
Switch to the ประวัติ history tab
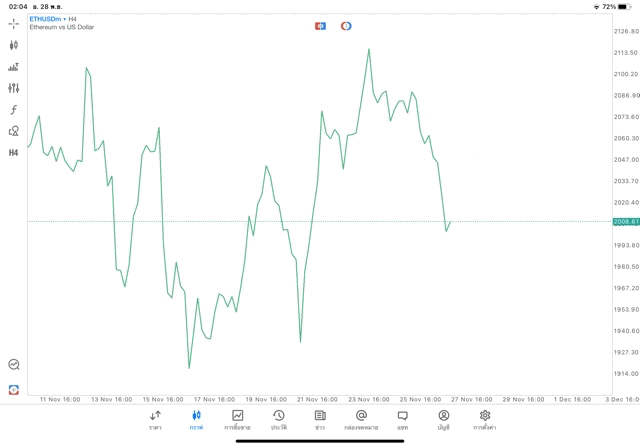tap(279, 419)
